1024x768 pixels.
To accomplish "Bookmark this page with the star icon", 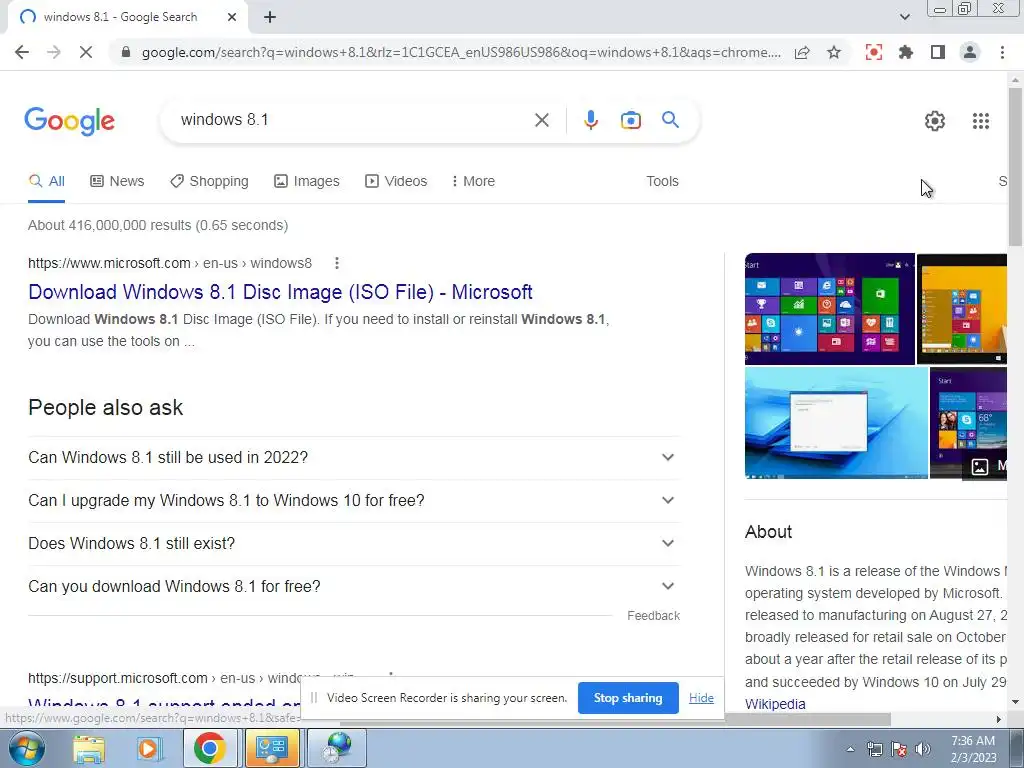I will 834,52.
